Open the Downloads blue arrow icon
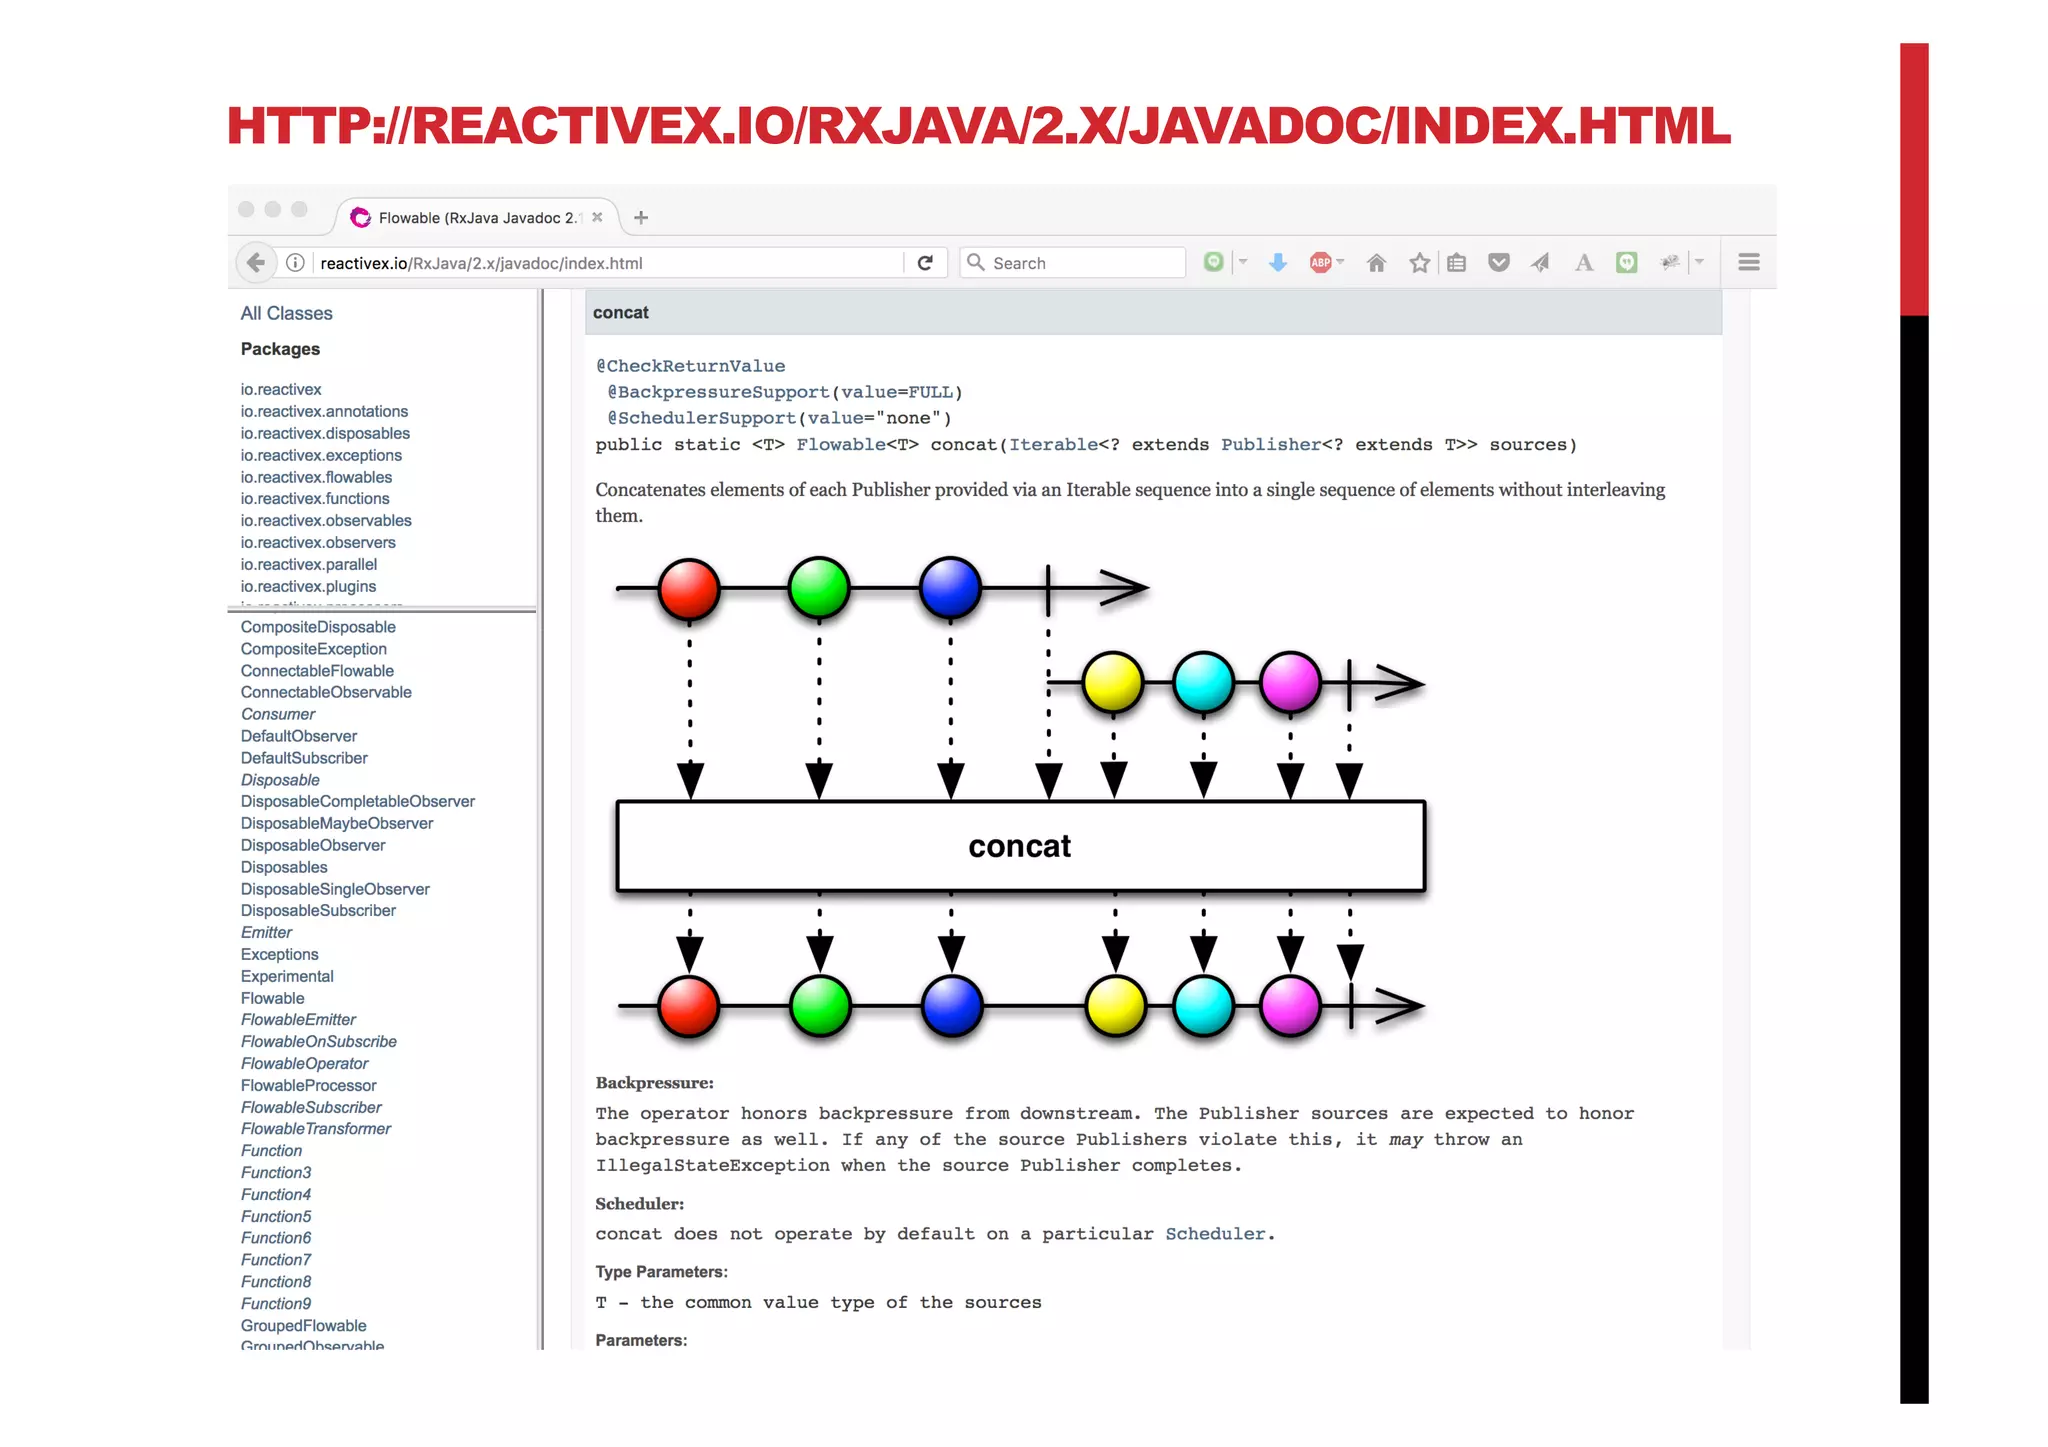Viewport: 2048px width, 1447px height. pyautogui.click(x=1277, y=263)
